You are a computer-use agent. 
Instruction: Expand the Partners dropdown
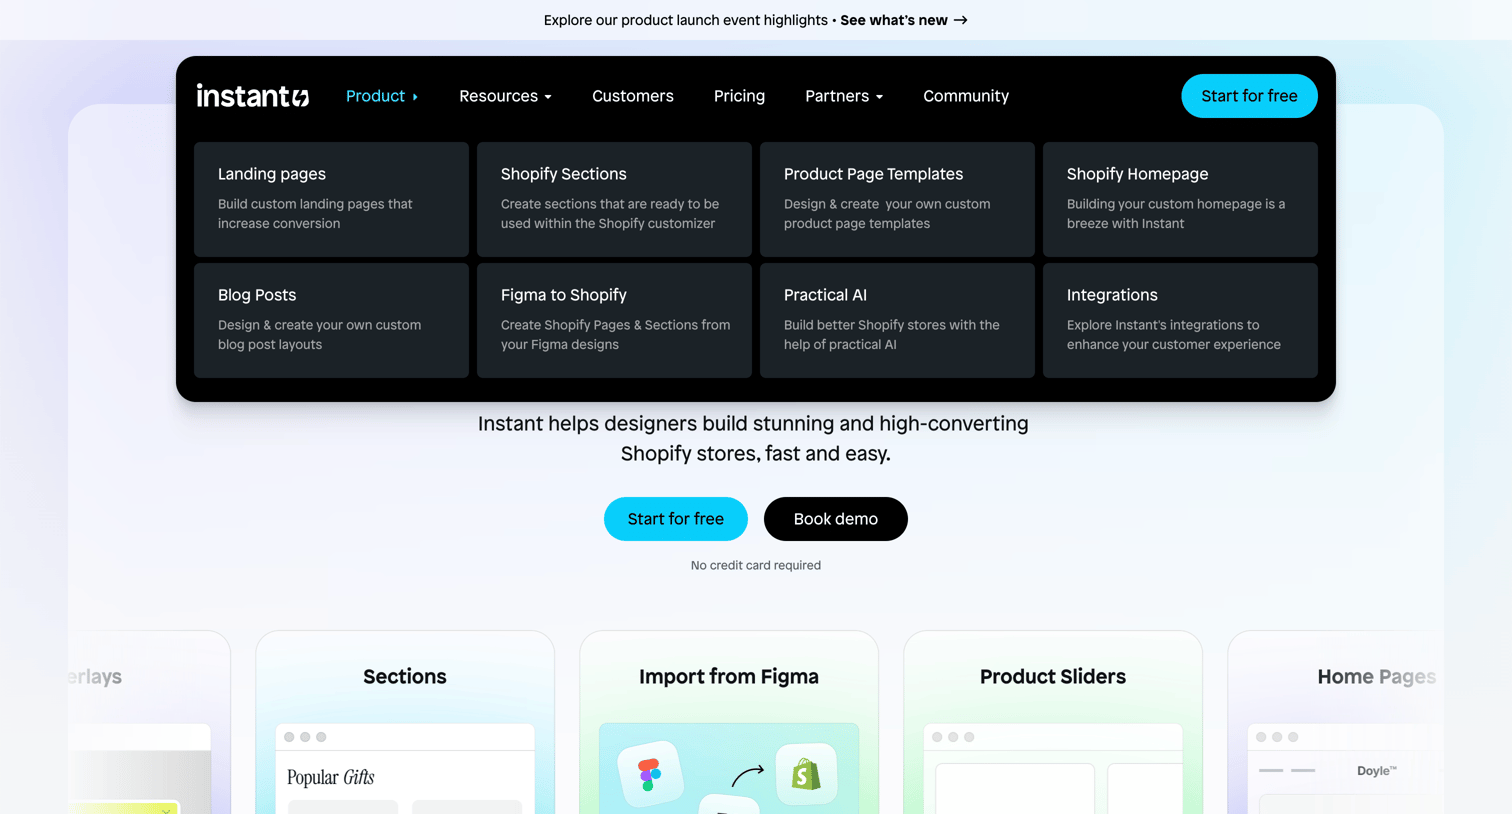point(844,96)
